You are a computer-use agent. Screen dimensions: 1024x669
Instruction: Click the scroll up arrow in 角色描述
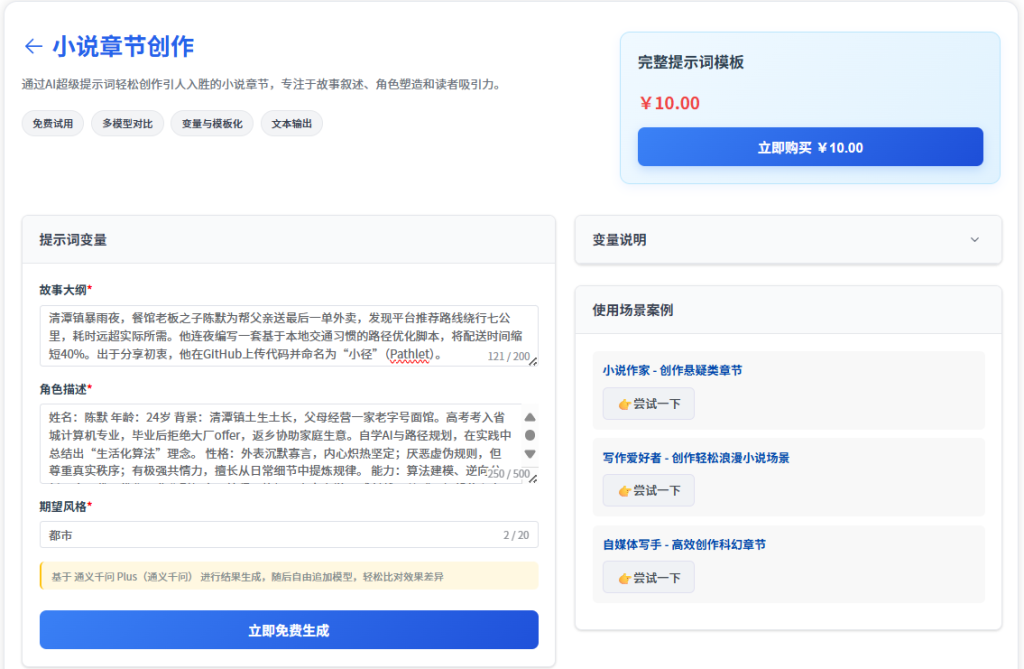tap(530, 417)
